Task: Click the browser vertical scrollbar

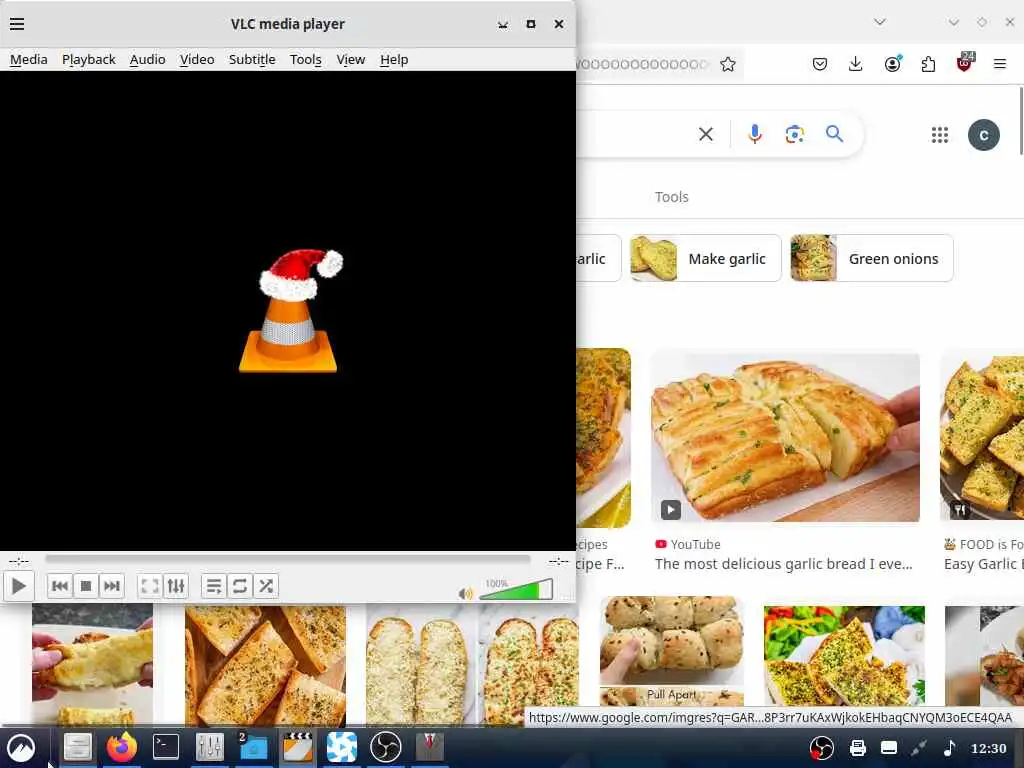Action: [1021, 121]
